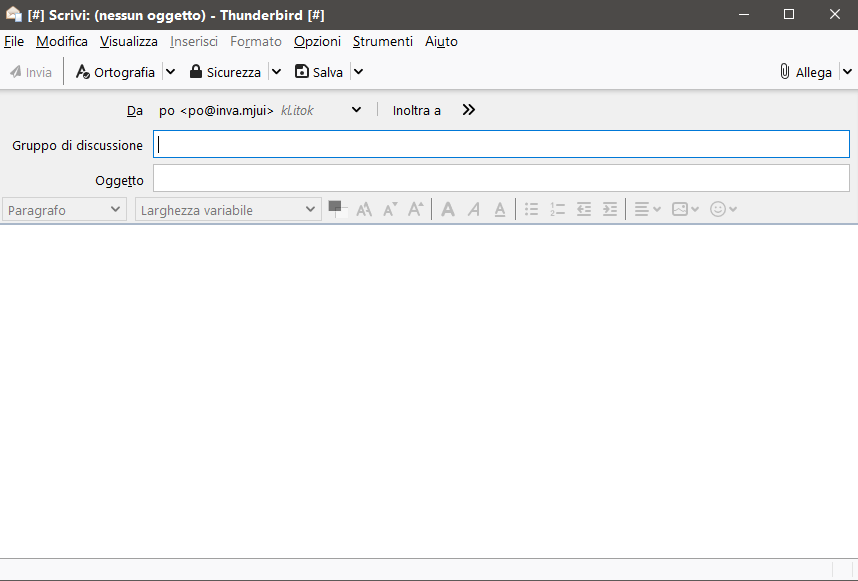
Task: Click inside the message body area
Action: tap(429, 391)
